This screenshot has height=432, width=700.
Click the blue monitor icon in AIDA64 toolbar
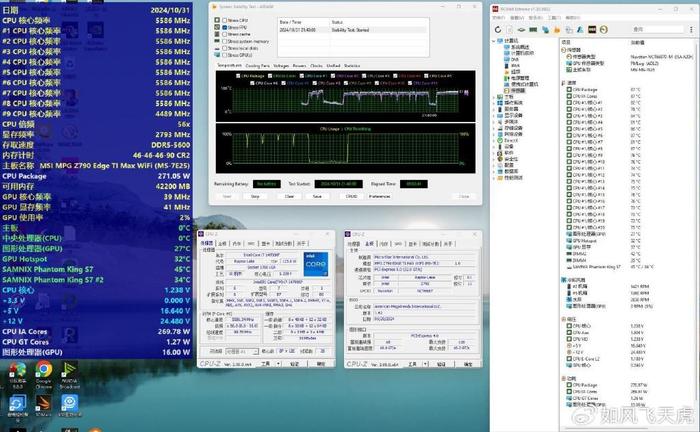tap(545, 30)
